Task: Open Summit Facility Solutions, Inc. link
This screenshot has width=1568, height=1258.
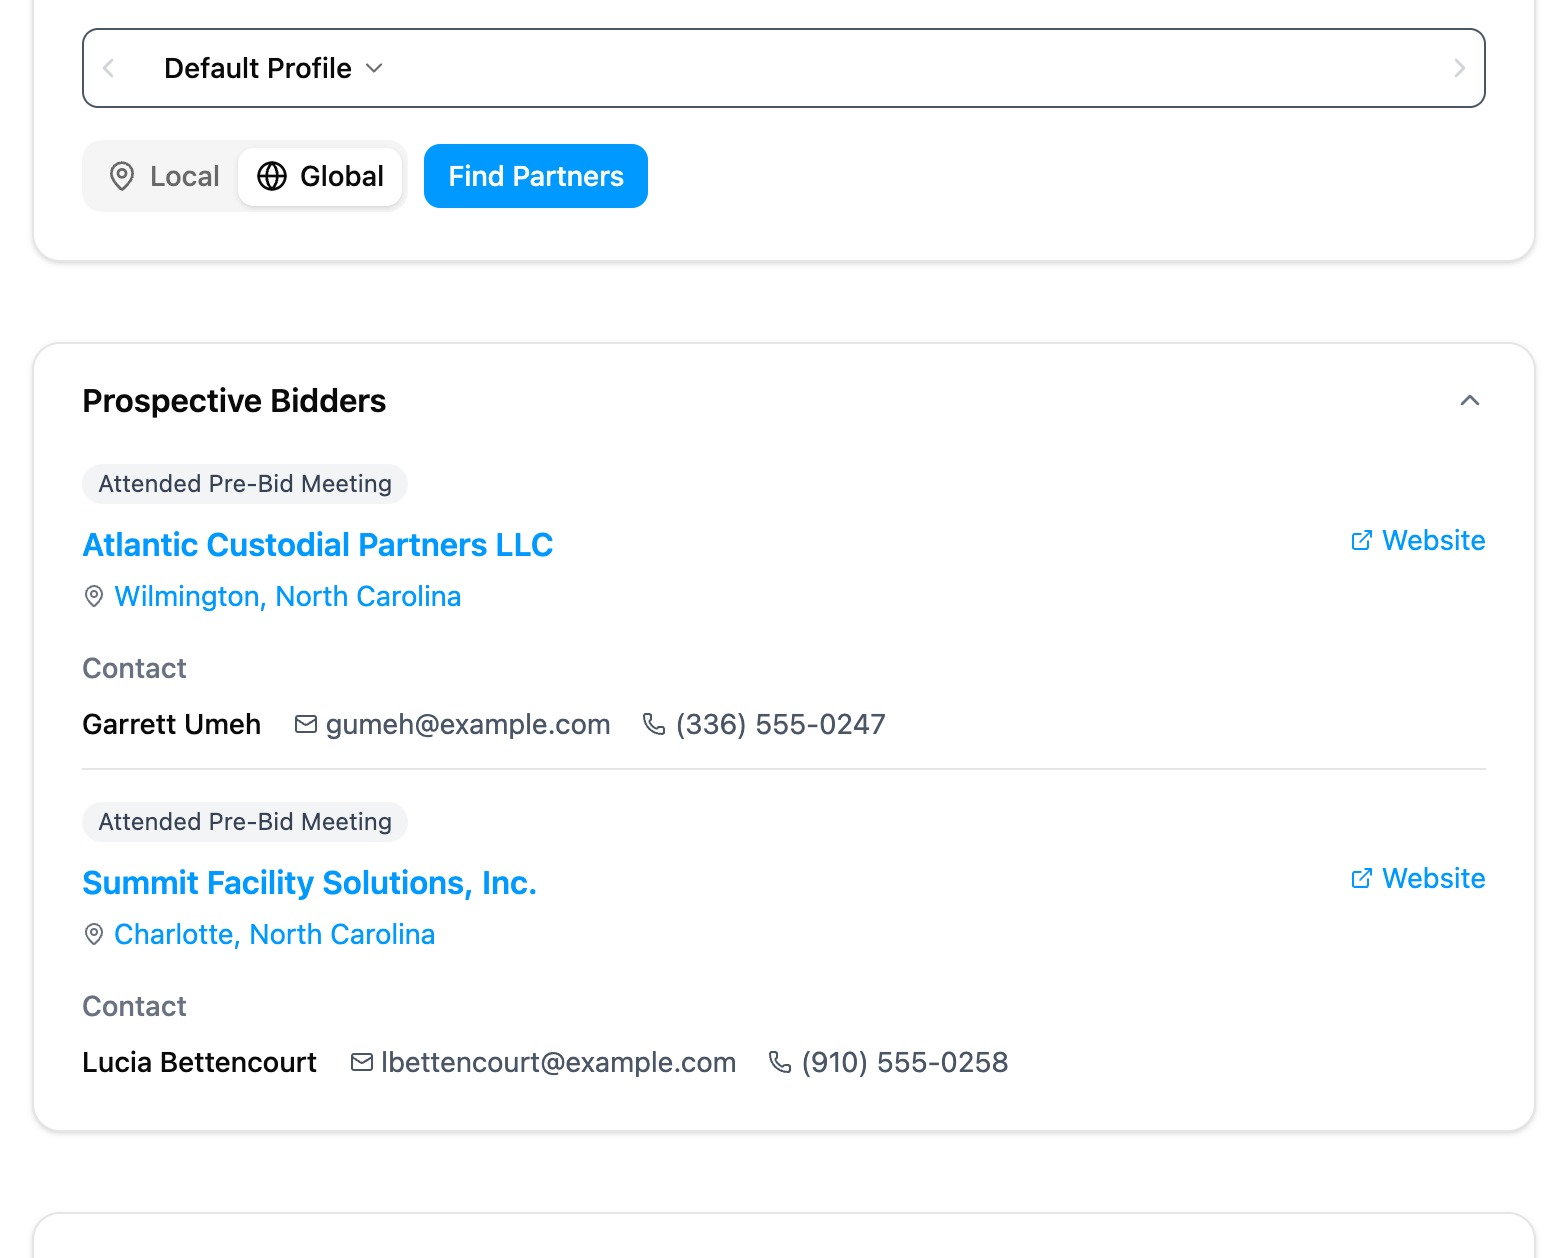Action: pos(310,883)
